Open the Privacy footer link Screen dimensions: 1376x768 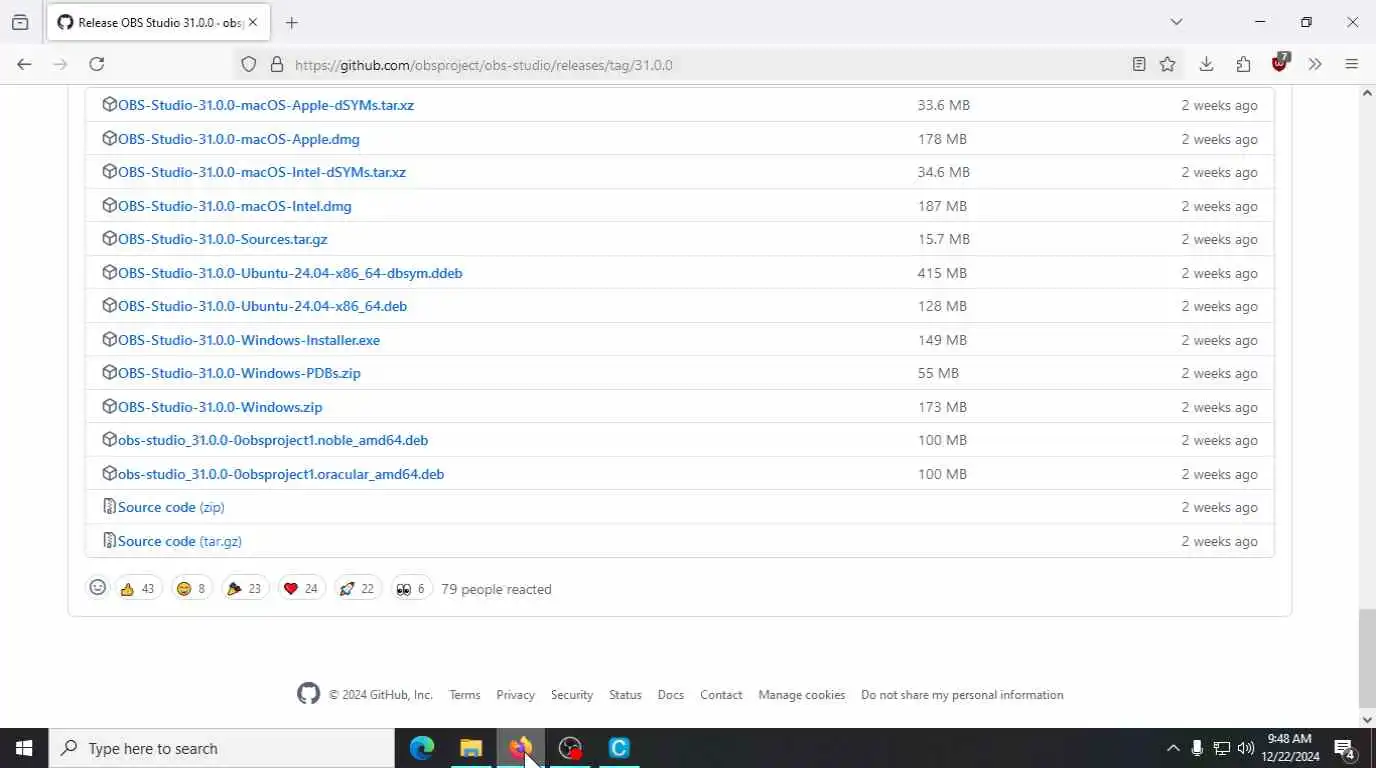[515, 695]
